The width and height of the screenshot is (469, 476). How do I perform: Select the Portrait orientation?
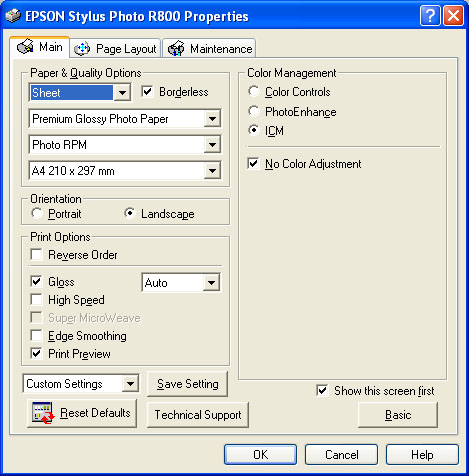[x=36, y=213]
